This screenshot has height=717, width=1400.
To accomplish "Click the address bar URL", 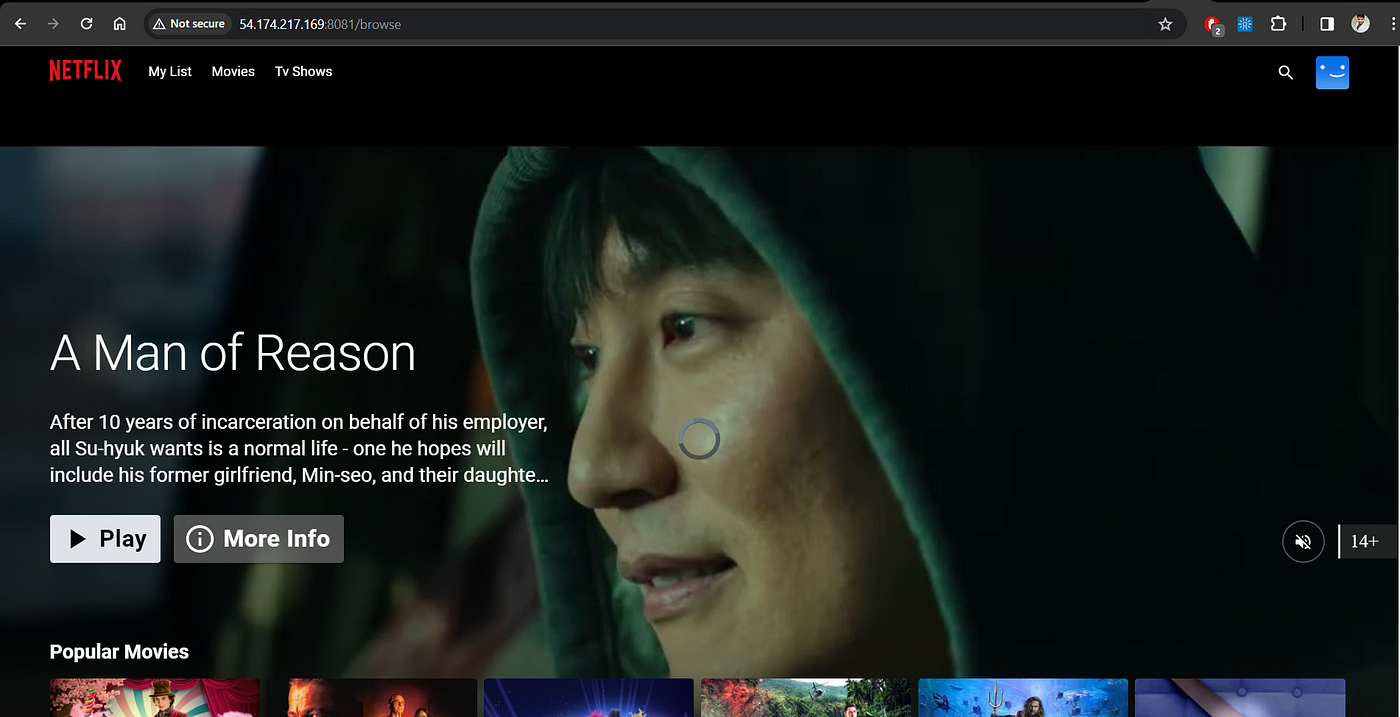I will pyautogui.click(x=320, y=24).
